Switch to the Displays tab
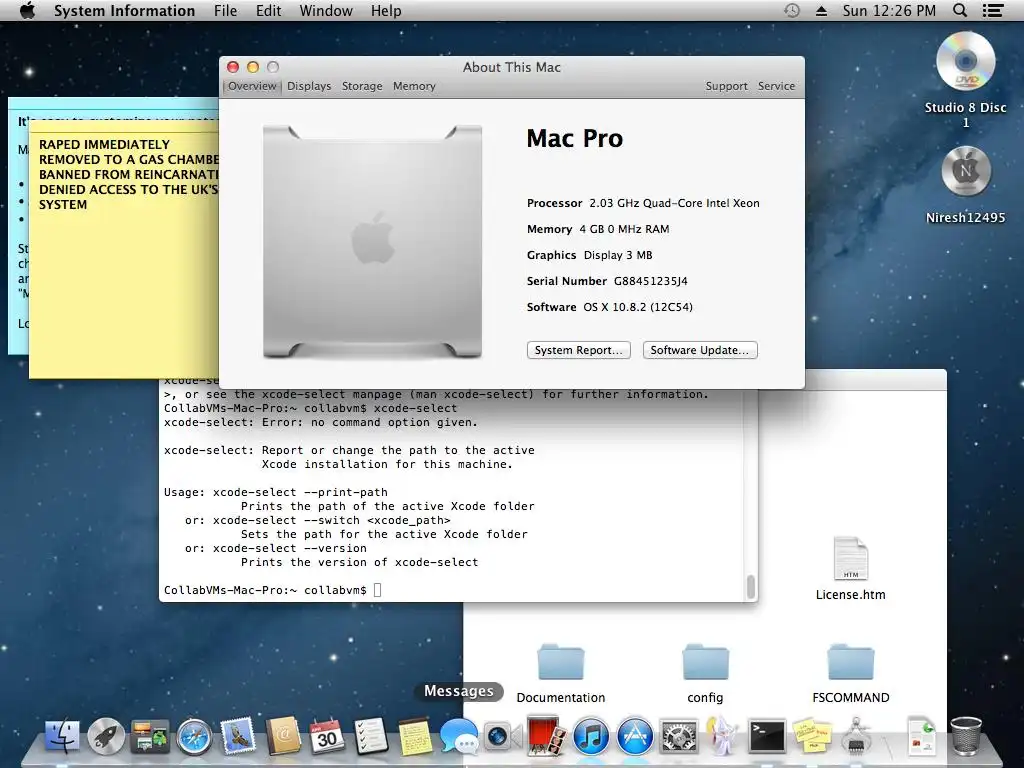1024x768 pixels. (309, 86)
